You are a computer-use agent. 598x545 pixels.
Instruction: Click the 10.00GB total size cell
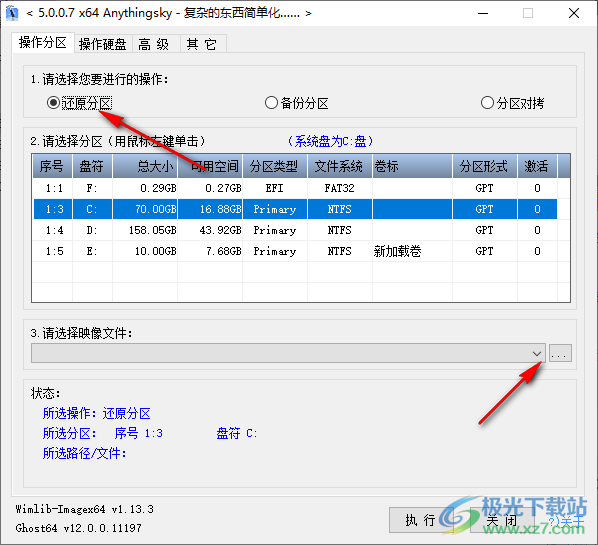[x=145, y=251]
